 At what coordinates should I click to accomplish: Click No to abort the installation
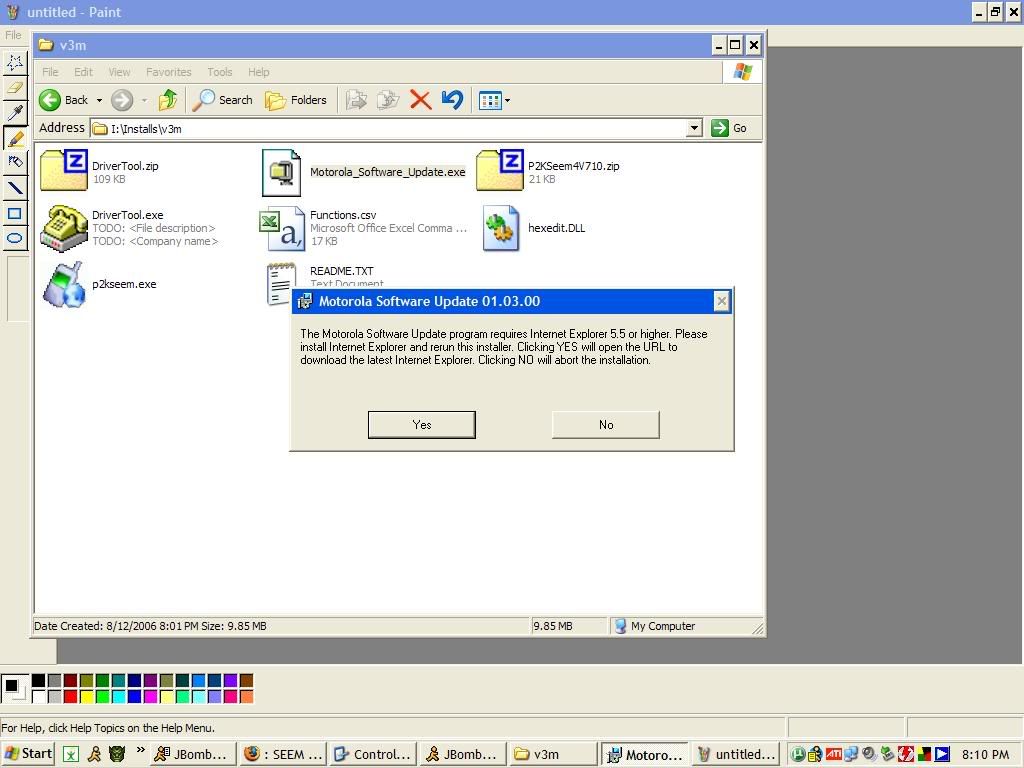coord(605,425)
